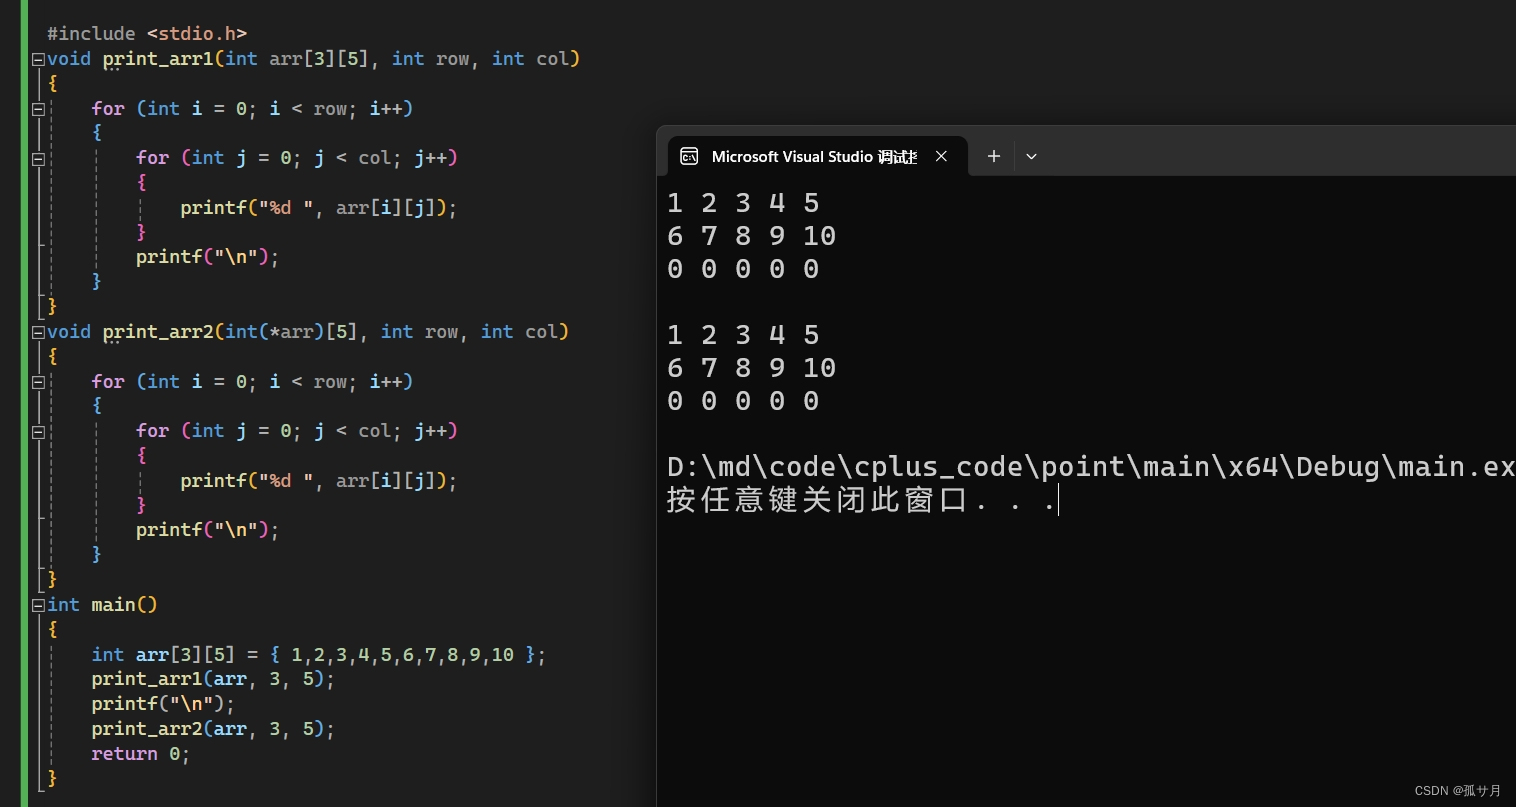Select the Microsoft Visual Studio debug console tab
1516x807 pixels.
817,156
